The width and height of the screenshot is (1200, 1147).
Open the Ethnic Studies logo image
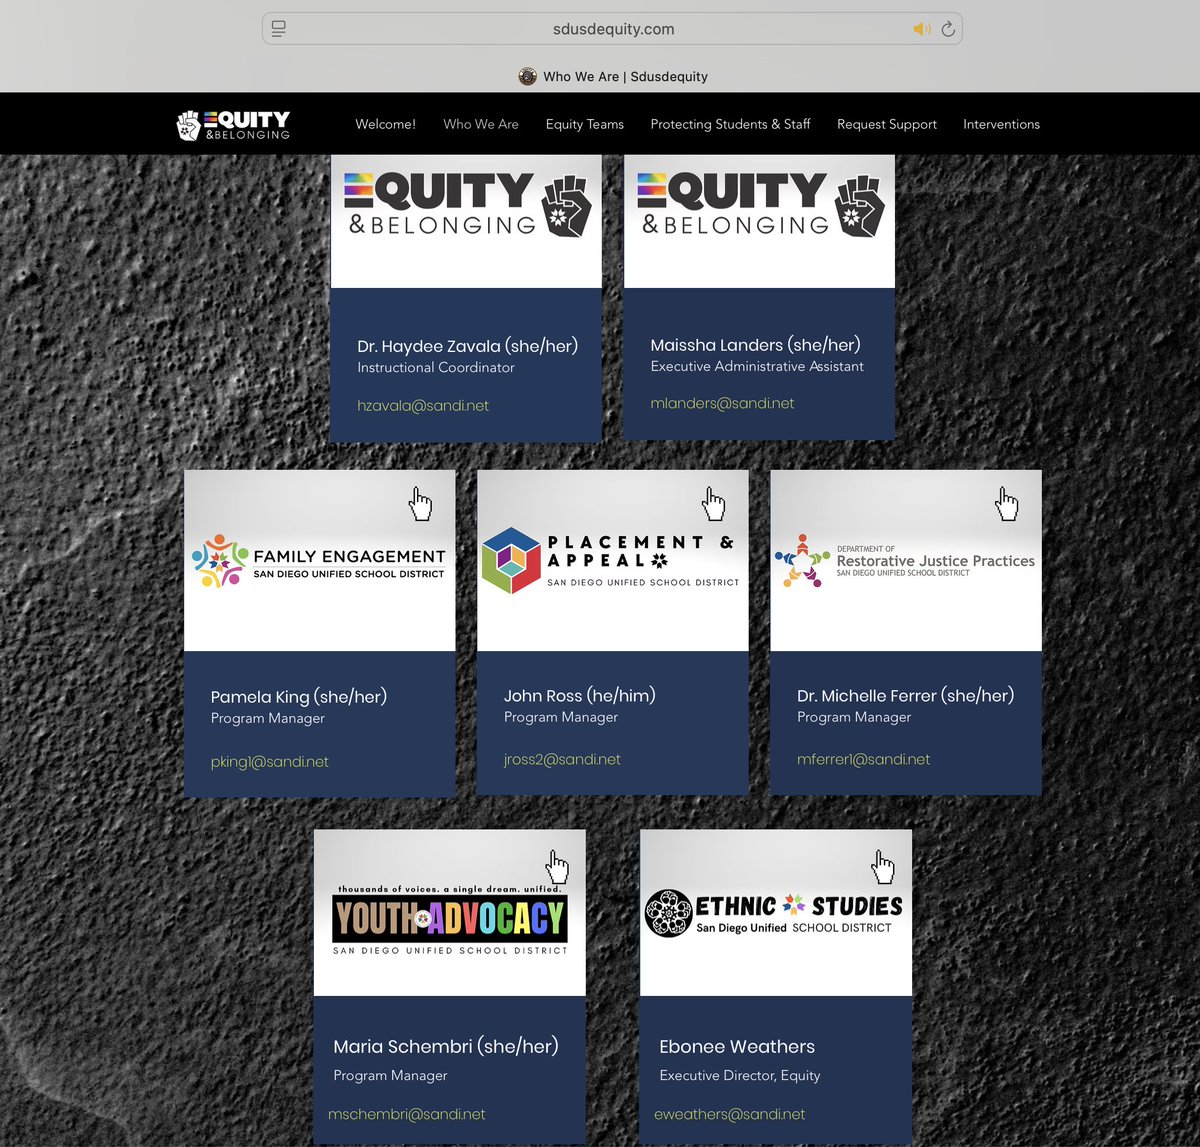pos(774,913)
